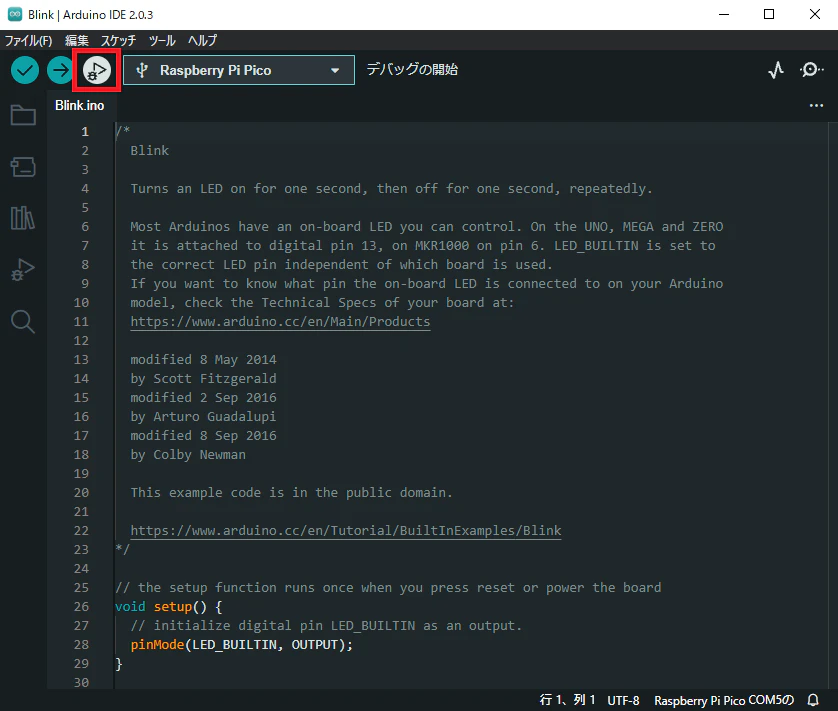
Task: Open the Boards Manager sidebar icon
Action: pos(23,167)
